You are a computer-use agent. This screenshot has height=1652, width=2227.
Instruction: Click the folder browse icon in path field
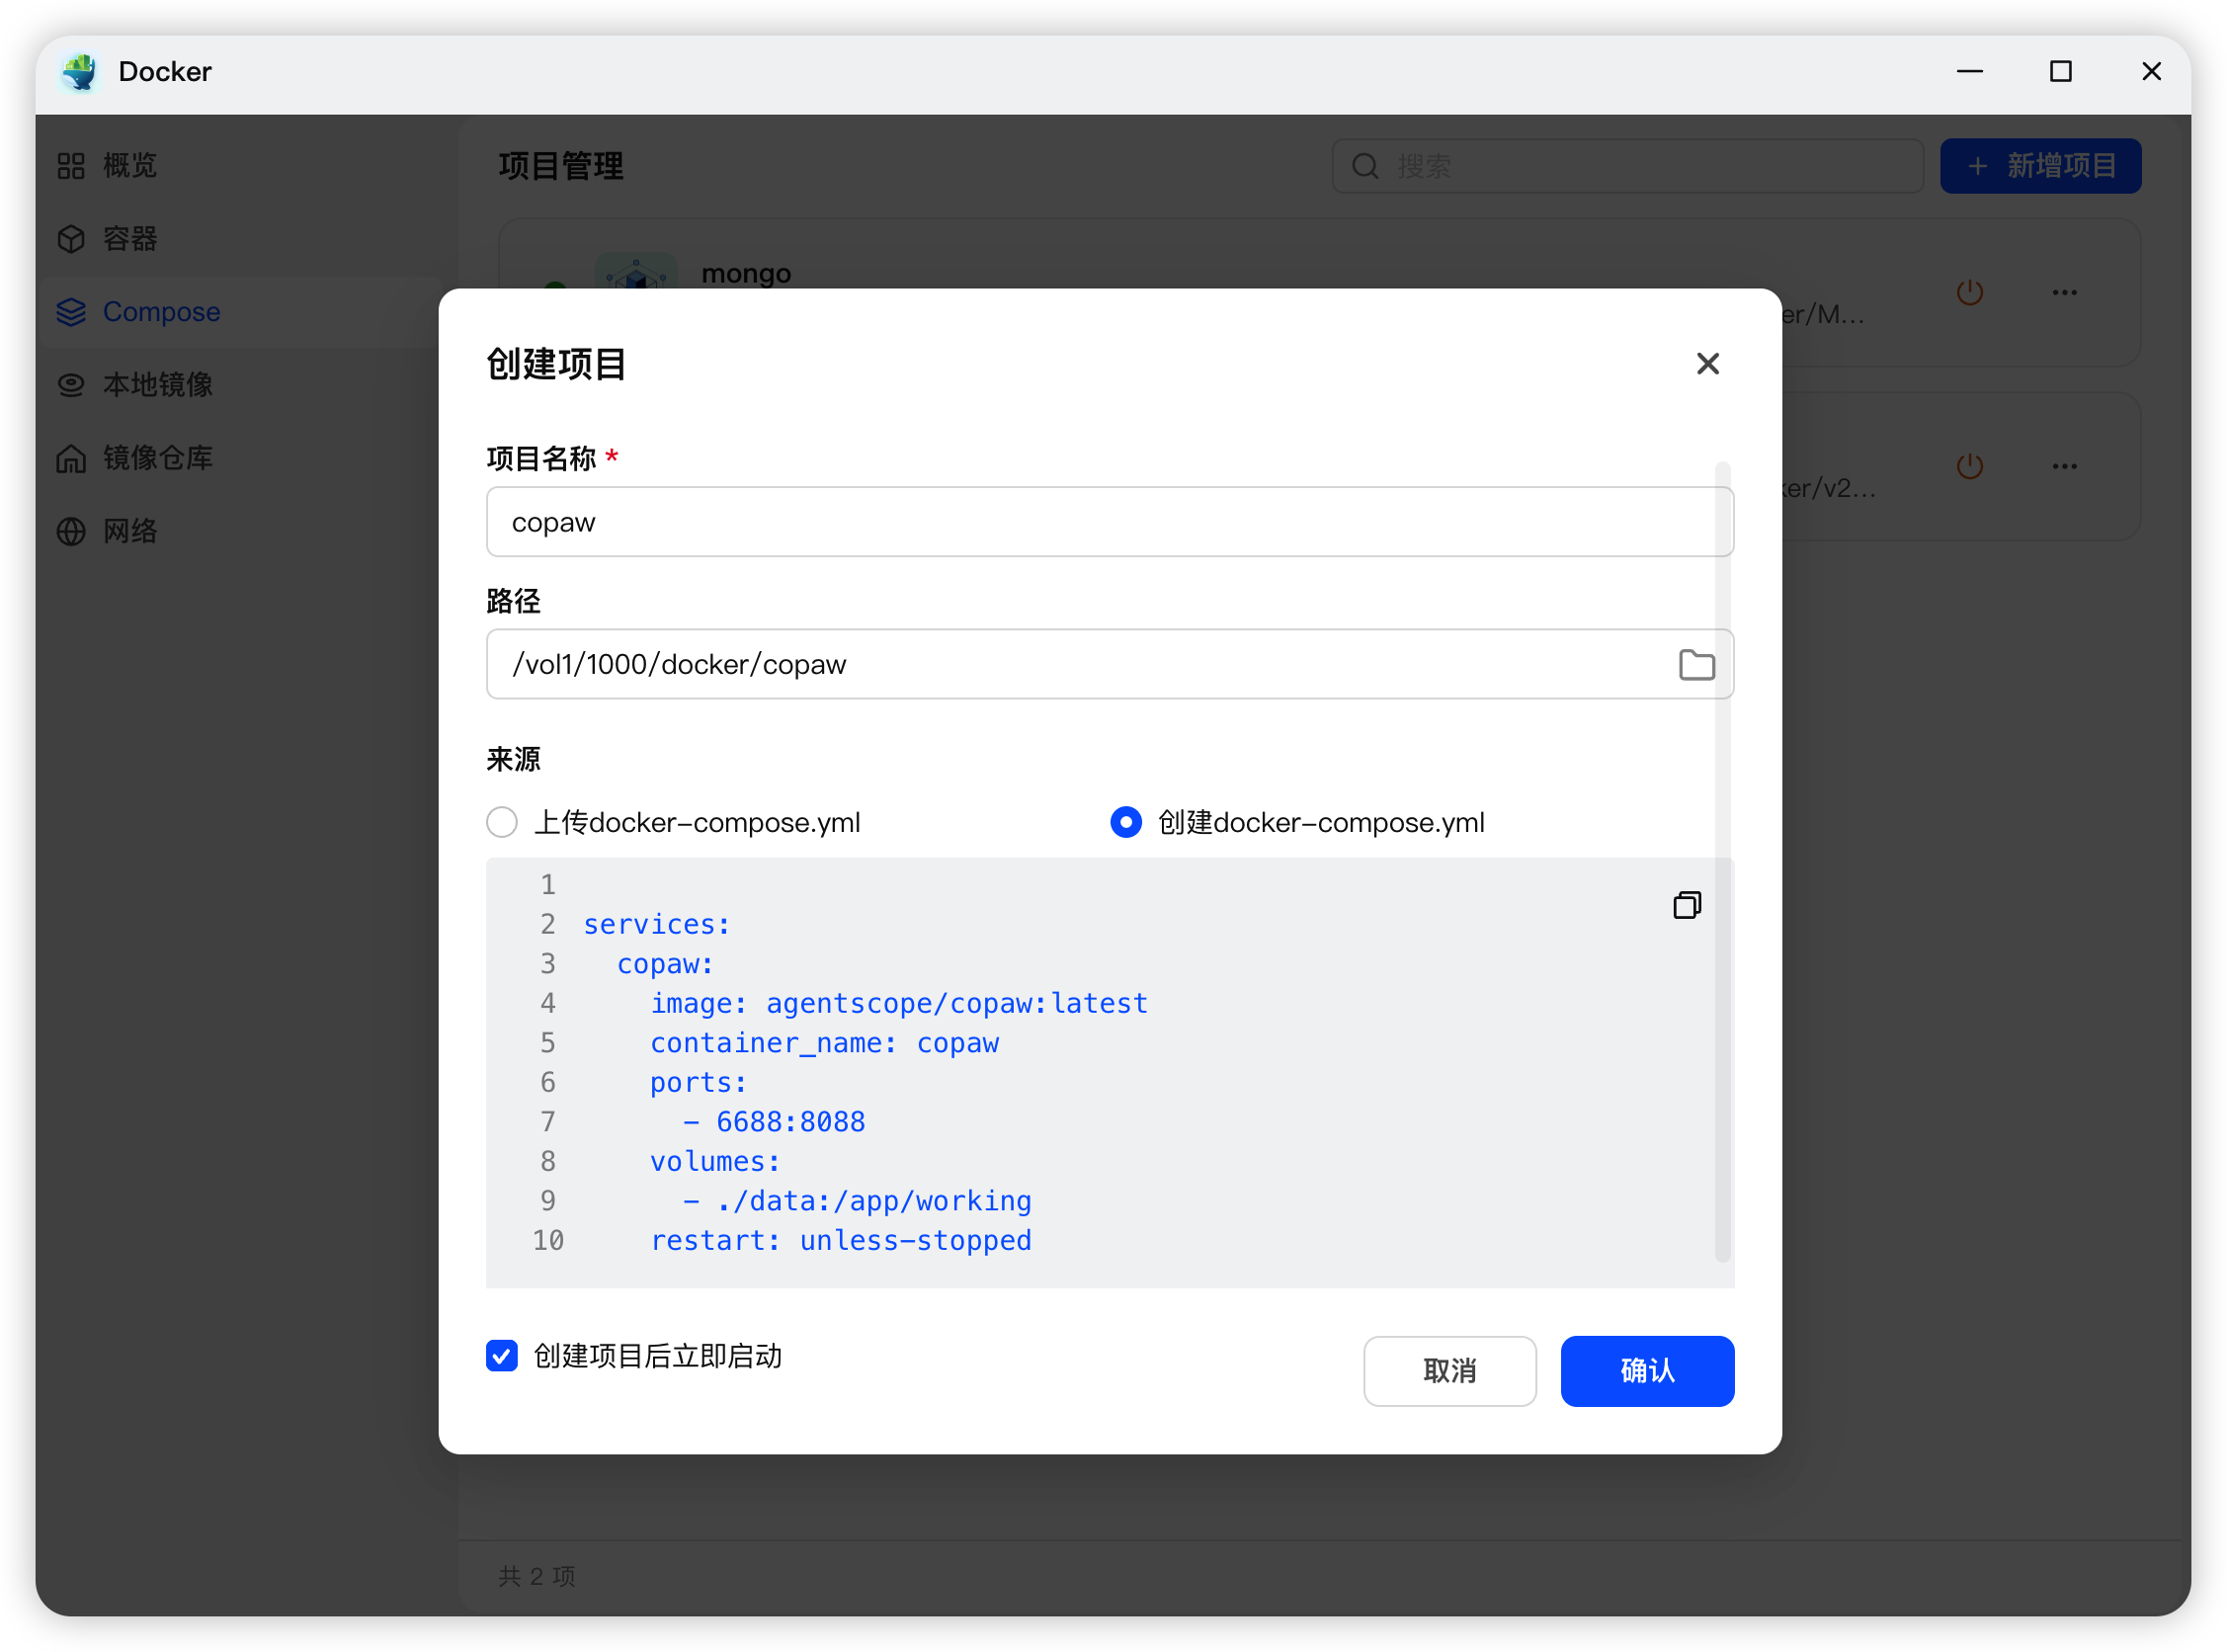click(1696, 665)
